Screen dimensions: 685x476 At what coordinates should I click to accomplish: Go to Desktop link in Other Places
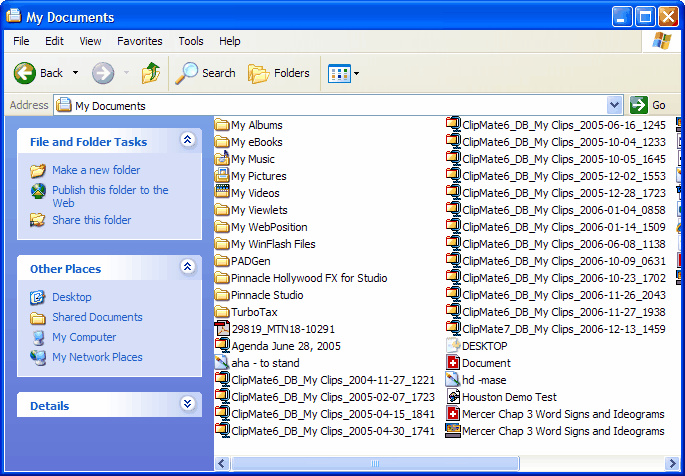[72, 297]
